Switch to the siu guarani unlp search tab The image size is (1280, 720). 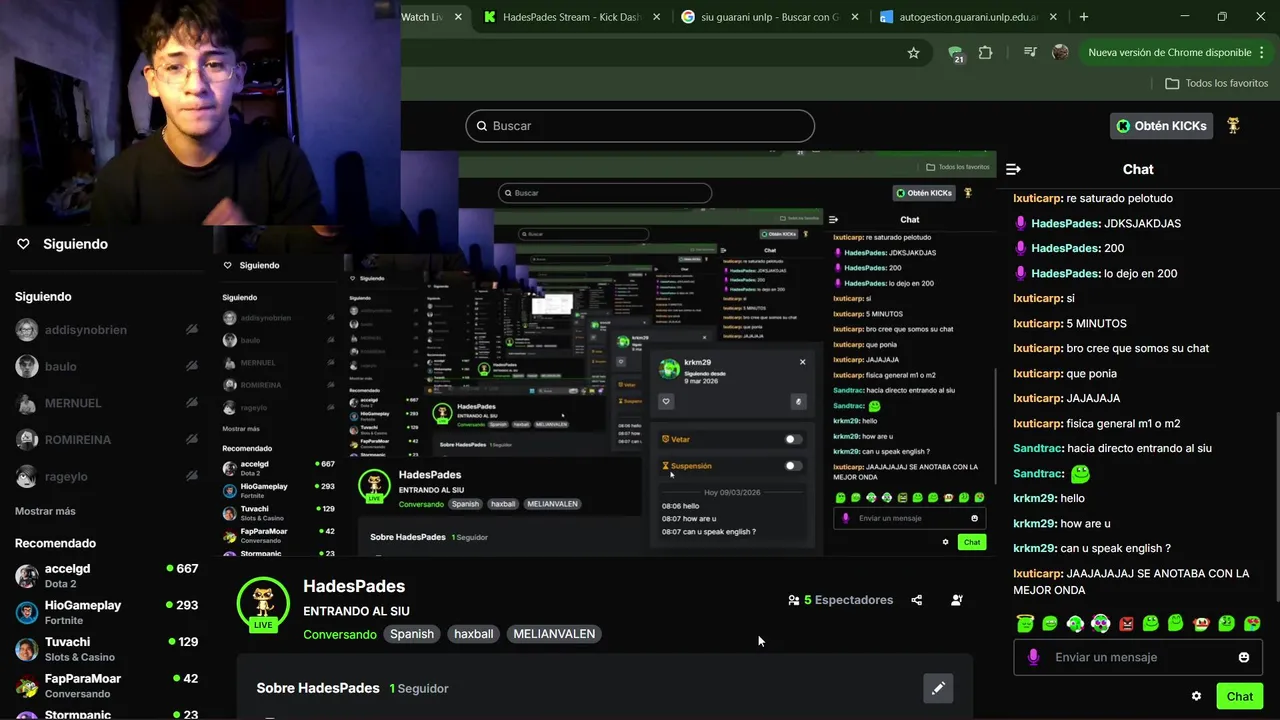click(770, 17)
